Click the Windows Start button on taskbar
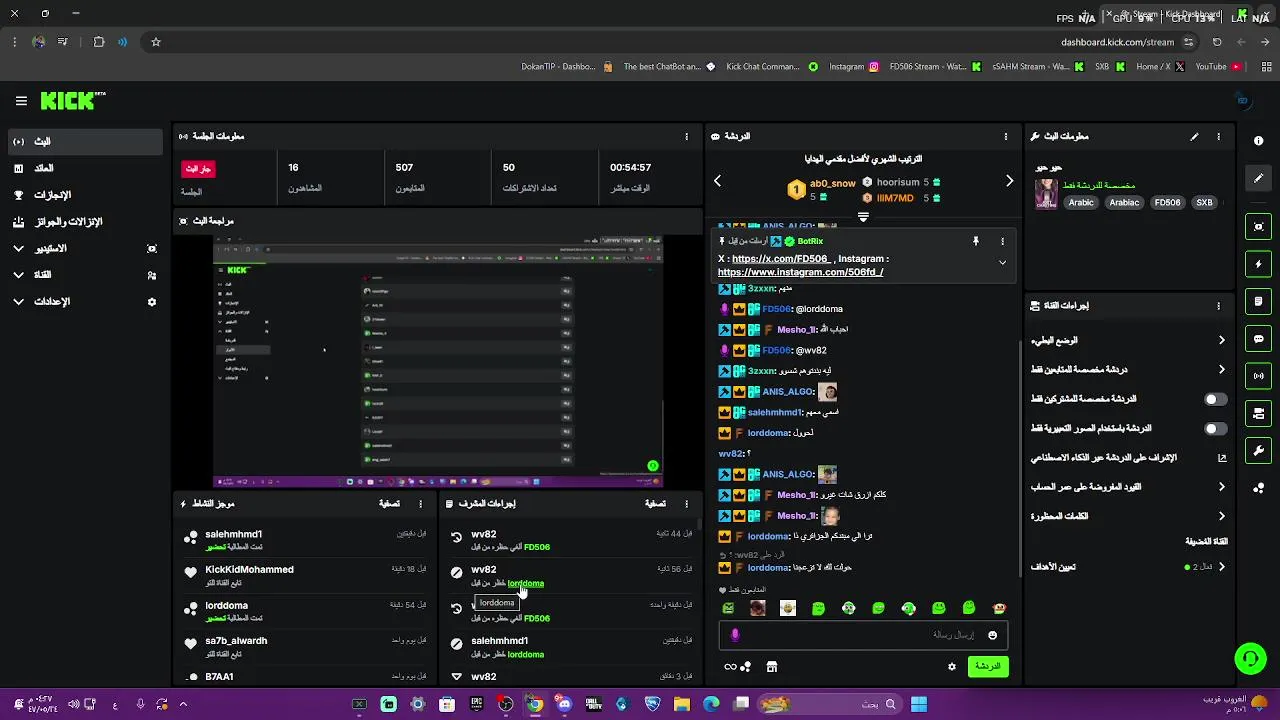 tap(919, 704)
